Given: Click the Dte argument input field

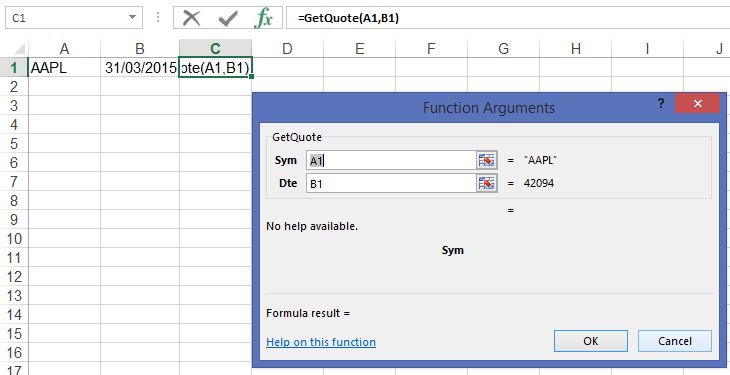Looking at the screenshot, I should pos(391,184).
